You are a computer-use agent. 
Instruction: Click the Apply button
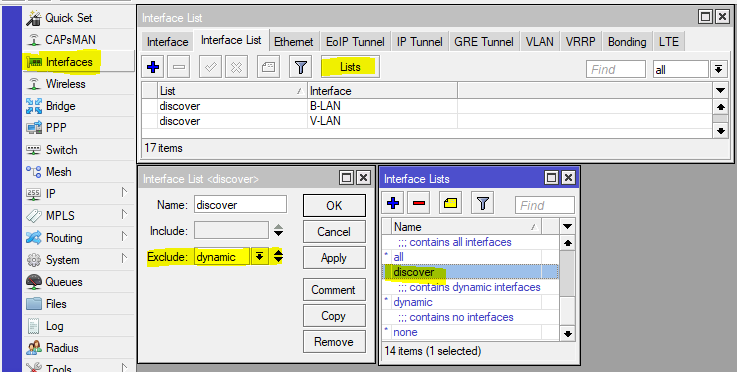[334, 258]
